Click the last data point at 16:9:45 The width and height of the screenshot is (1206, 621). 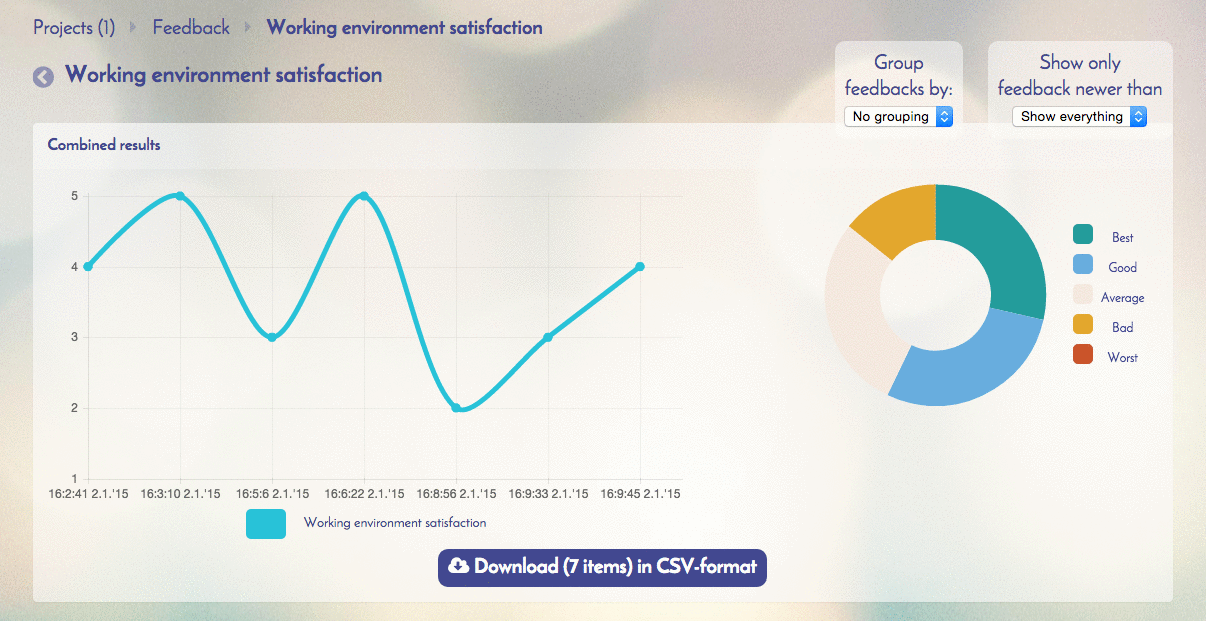tap(640, 267)
